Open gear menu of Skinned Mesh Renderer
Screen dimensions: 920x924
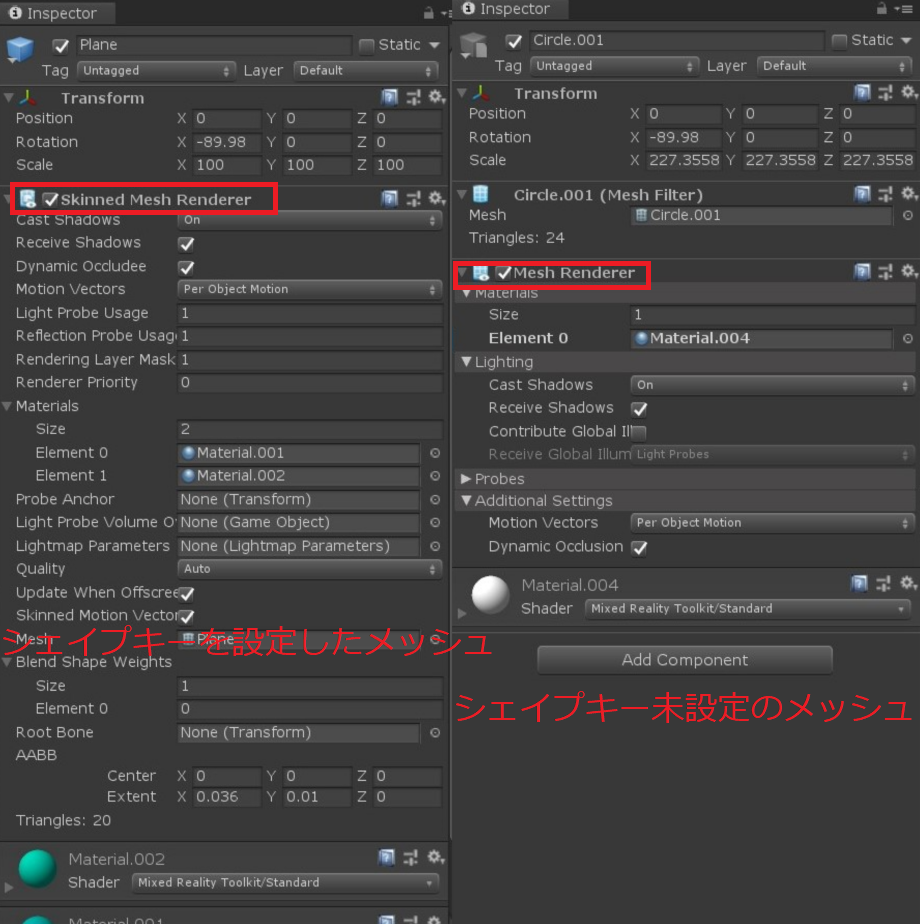click(436, 198)
